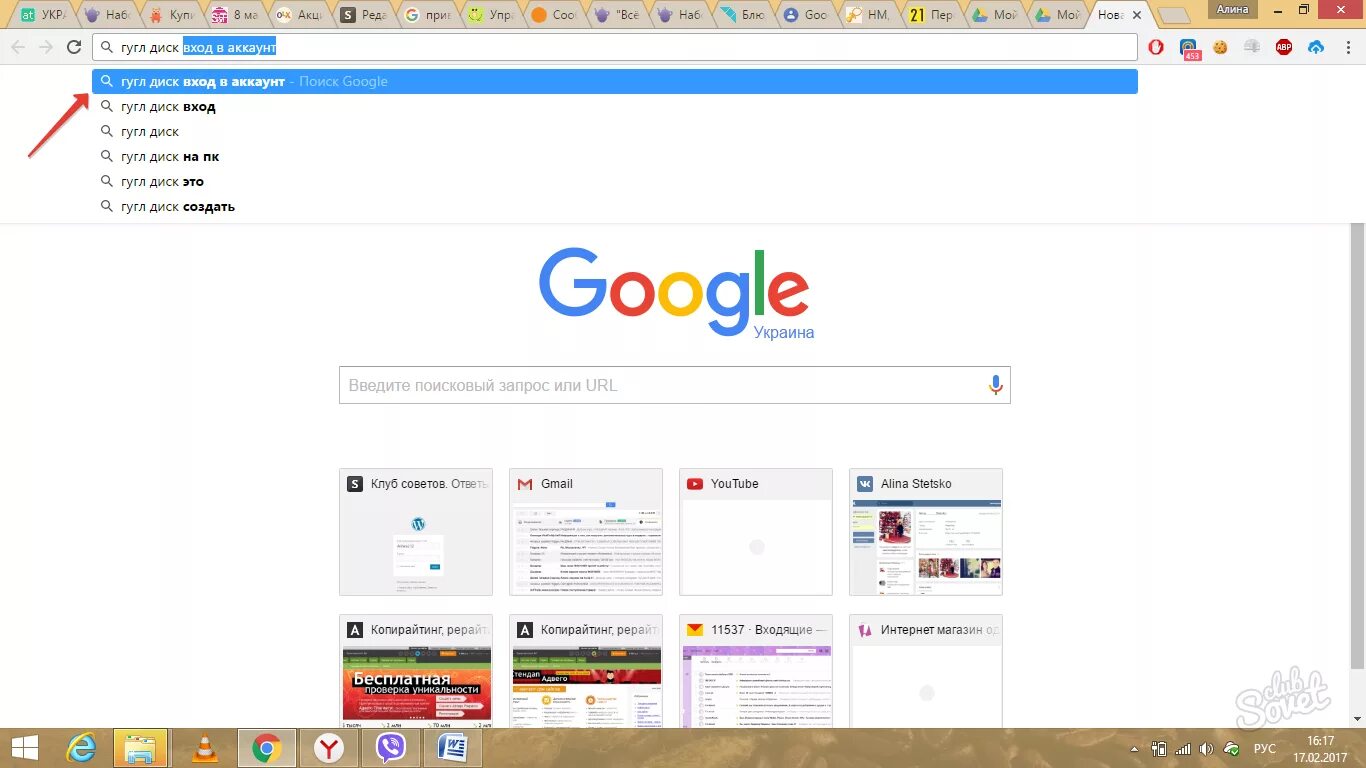Switch to the 'УКР' tab
This screenshot has width=1366, height=768.
pyautogui.click(x=45, y=15)
